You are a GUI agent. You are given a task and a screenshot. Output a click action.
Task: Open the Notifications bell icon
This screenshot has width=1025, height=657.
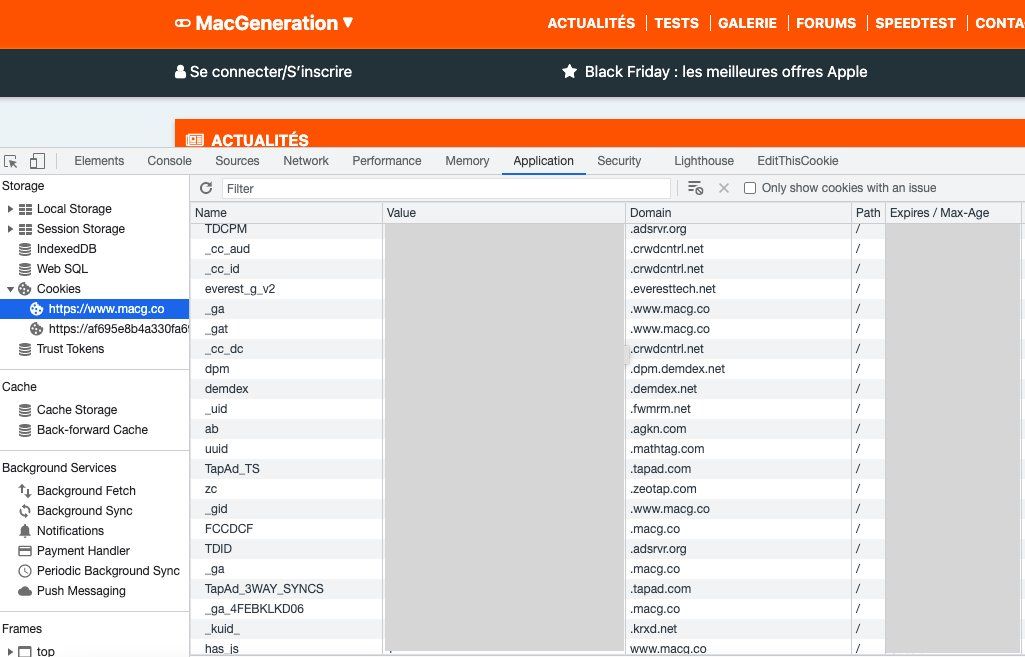tap(25, 531)
